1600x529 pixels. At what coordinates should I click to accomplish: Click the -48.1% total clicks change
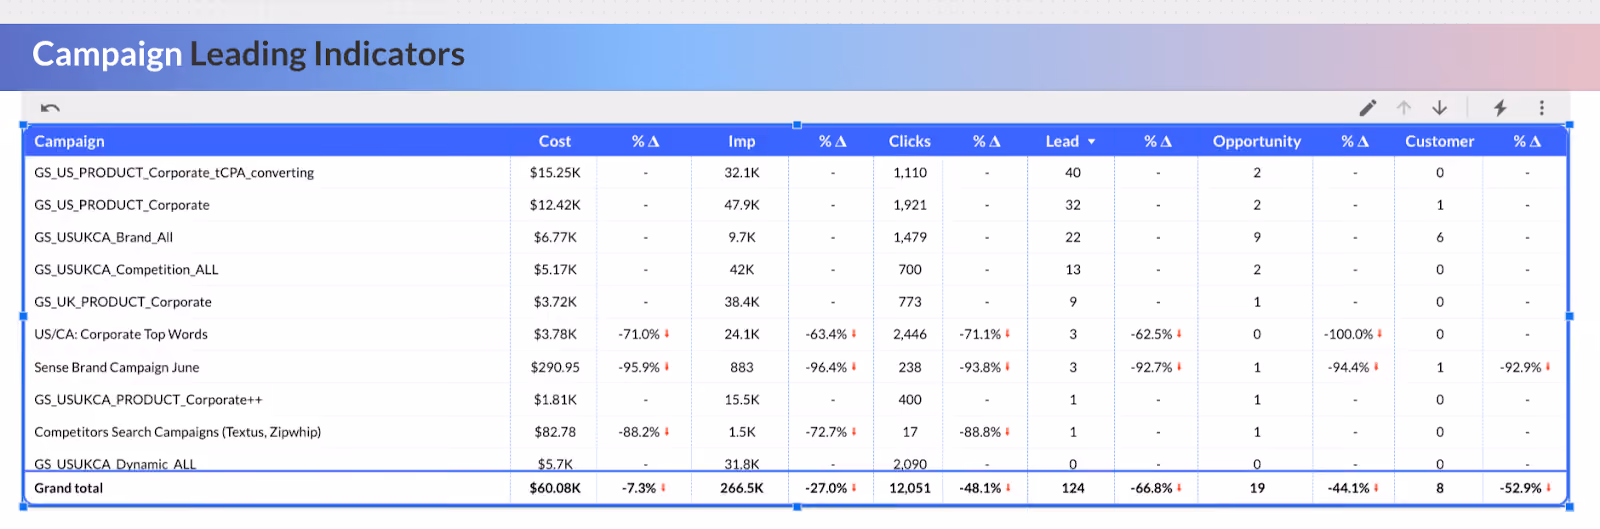click(x=980, y=488)
